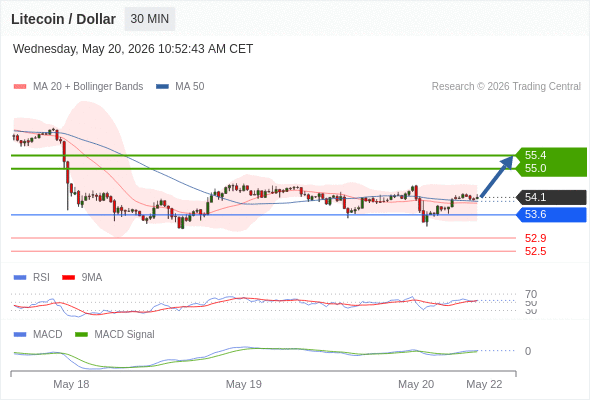Open the Research Trading Central copyright link
The height and width of the screenshot is (400, 590).
click(x=506, y=87)
